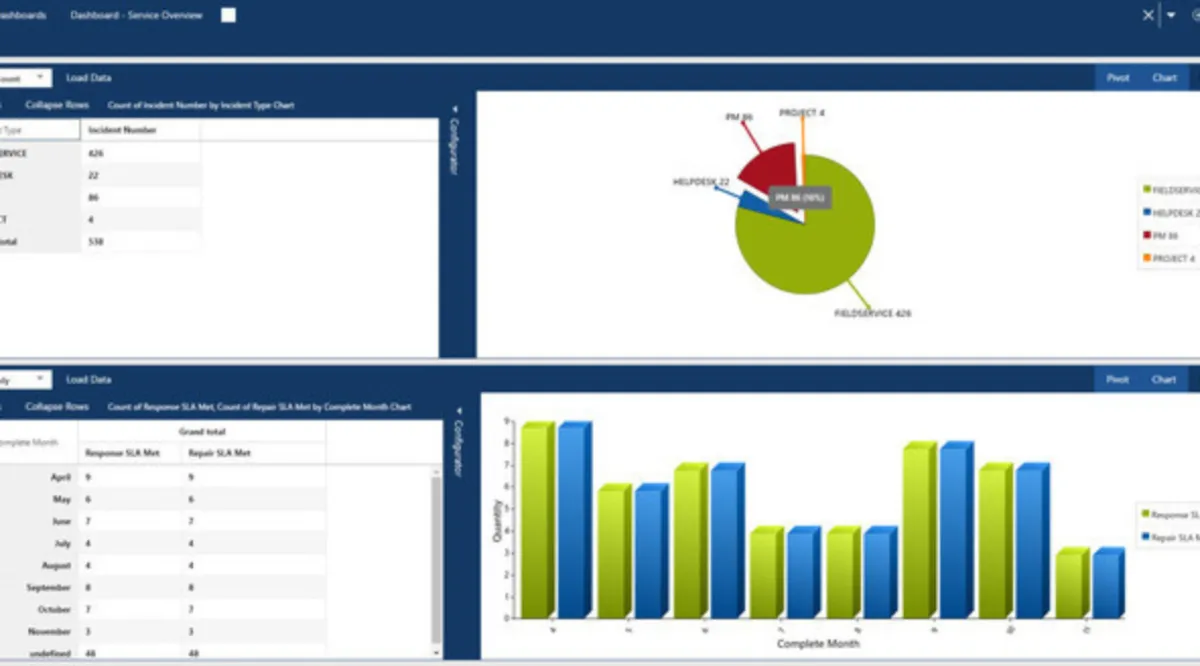Click the Repair SLA Met column header
1200x666 pixels.
pyautogui.click(x=254, y=454)
